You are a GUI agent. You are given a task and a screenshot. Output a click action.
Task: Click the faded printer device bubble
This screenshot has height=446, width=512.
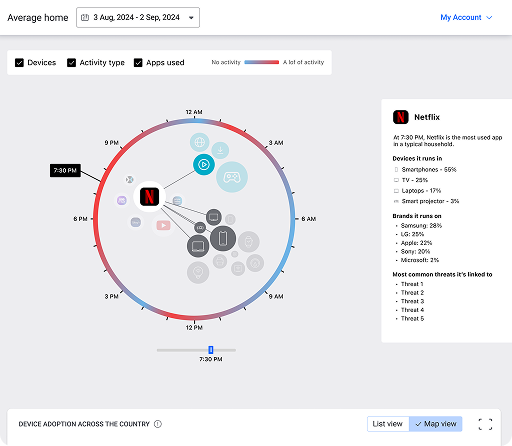point(220,262)
